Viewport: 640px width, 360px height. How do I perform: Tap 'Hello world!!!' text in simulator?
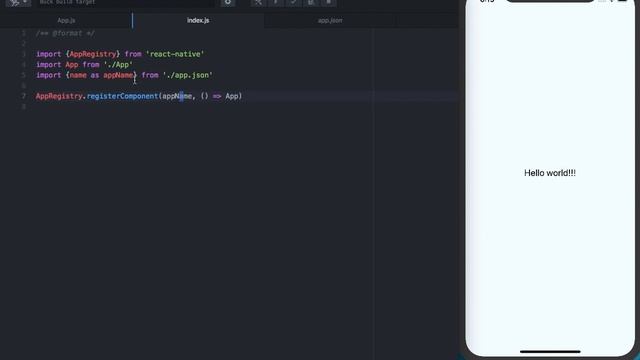550,173
